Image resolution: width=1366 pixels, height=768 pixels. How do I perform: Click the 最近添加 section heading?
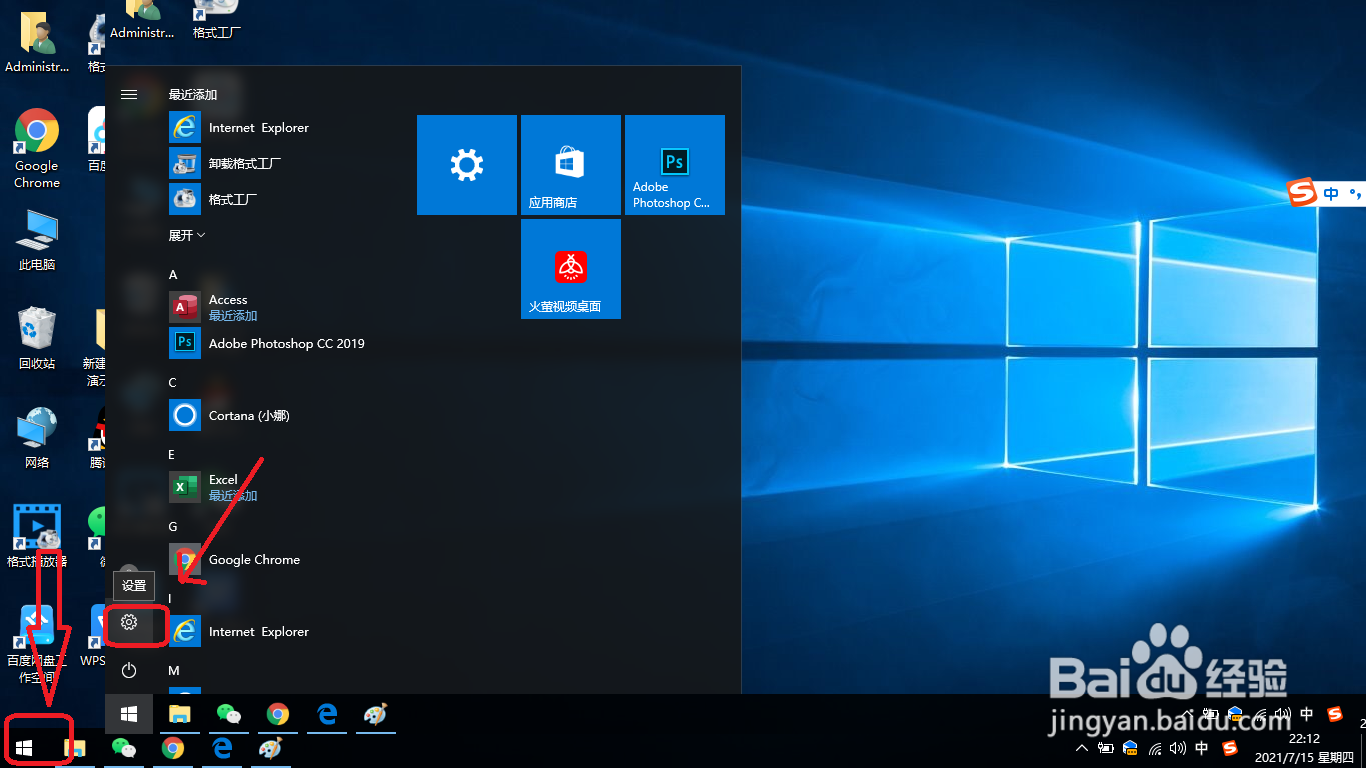[193, 95]
